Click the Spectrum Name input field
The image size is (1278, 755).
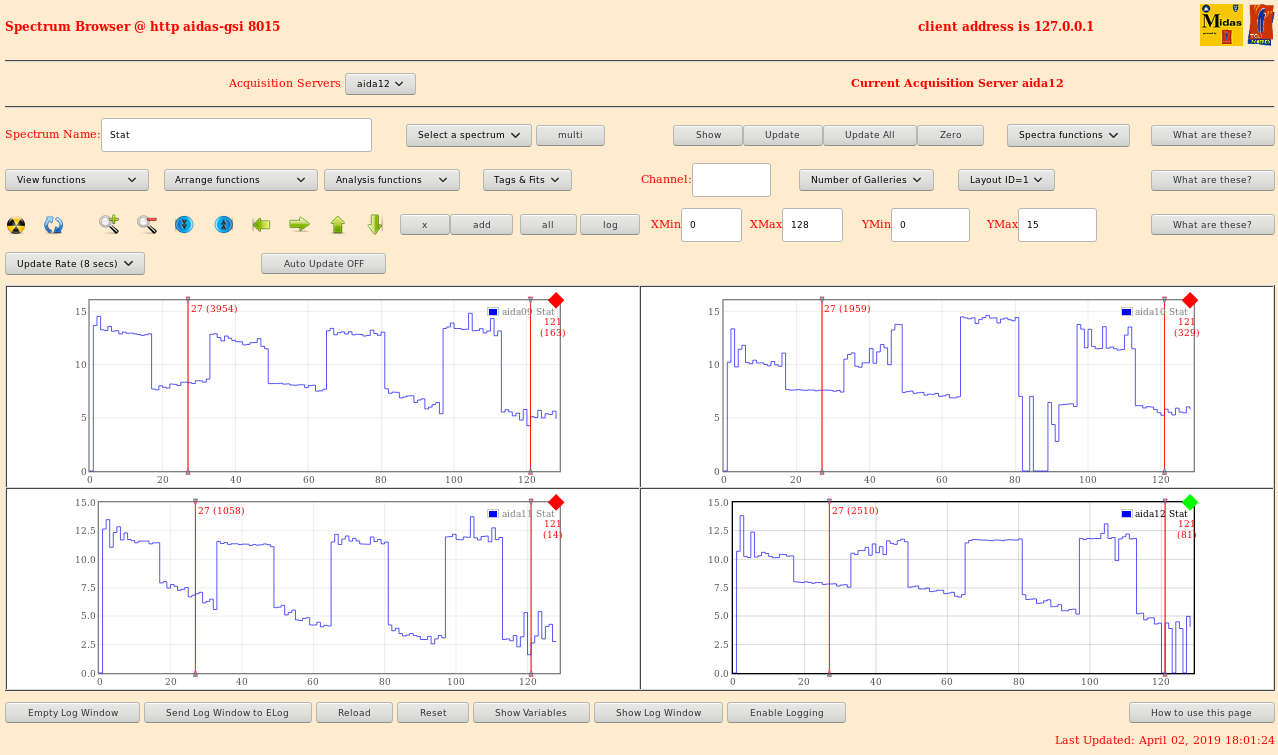tap(236, 135)
